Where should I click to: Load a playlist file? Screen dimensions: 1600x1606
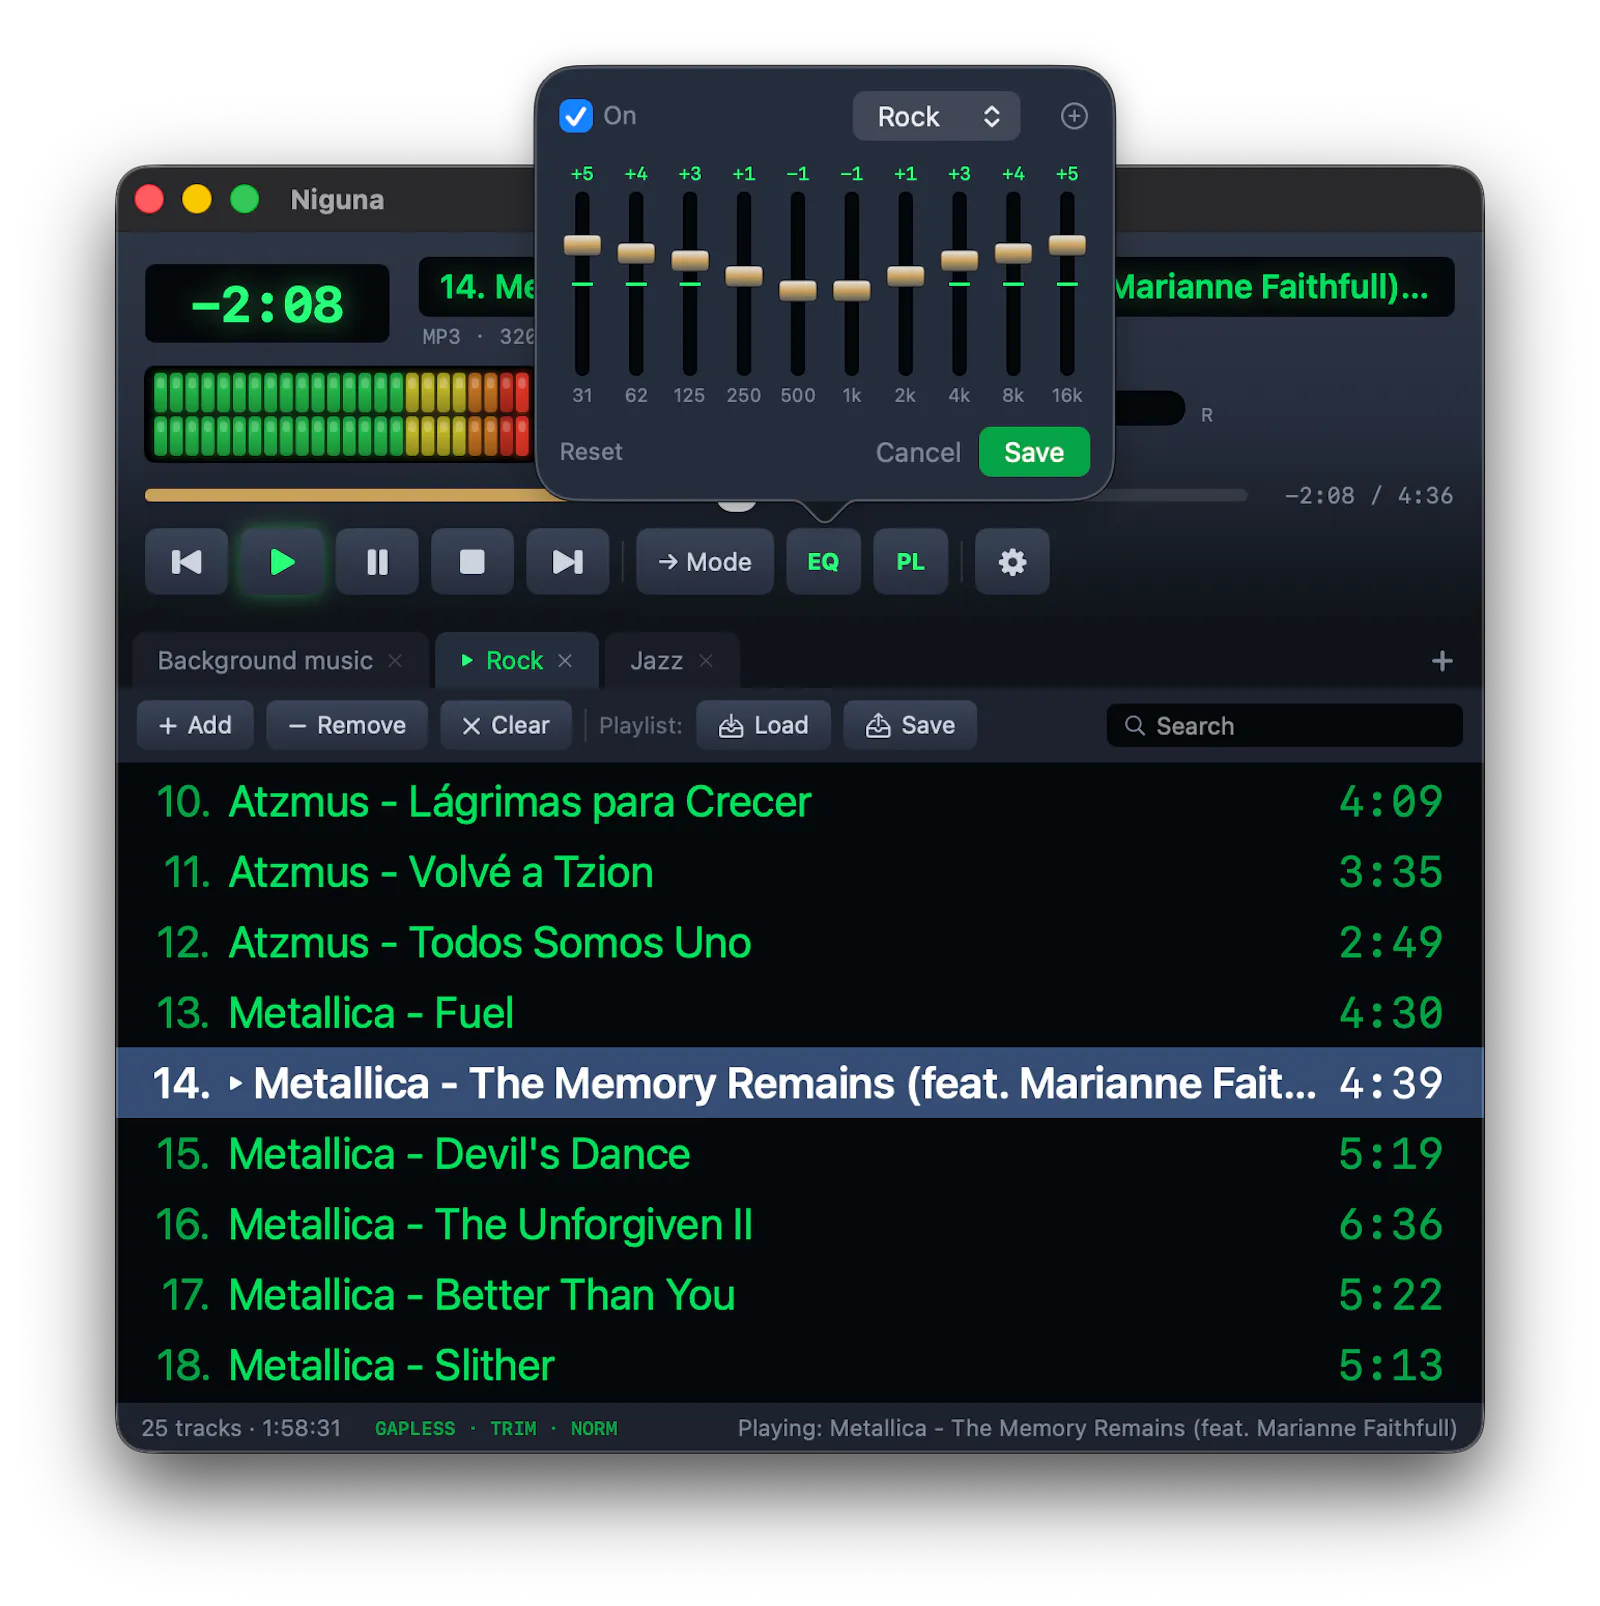(764, 725)
